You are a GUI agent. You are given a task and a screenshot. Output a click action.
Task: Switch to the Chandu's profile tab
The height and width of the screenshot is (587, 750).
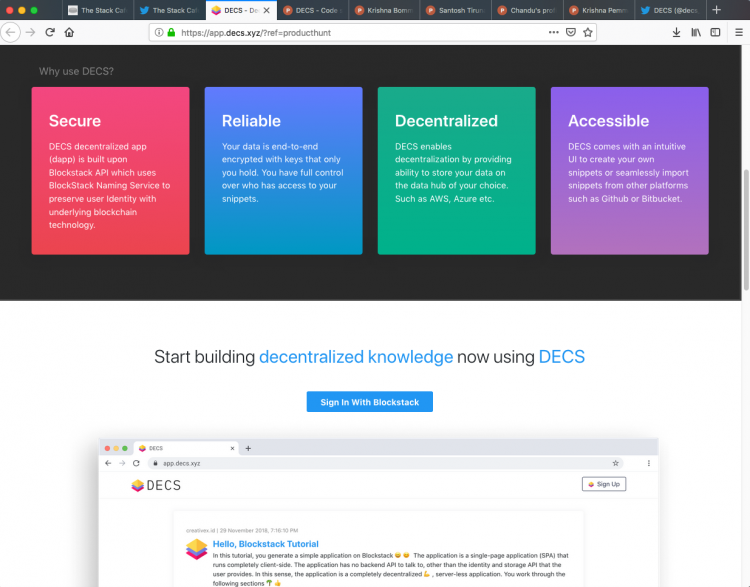tap(528, 10)
